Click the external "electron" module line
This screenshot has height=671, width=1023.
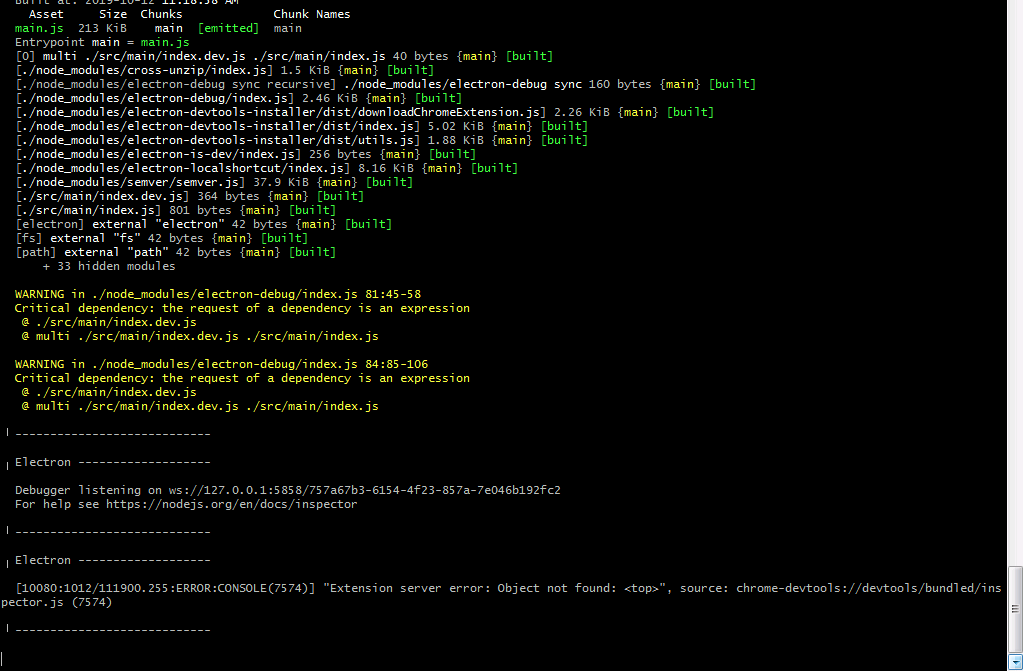tap(203, 225)
